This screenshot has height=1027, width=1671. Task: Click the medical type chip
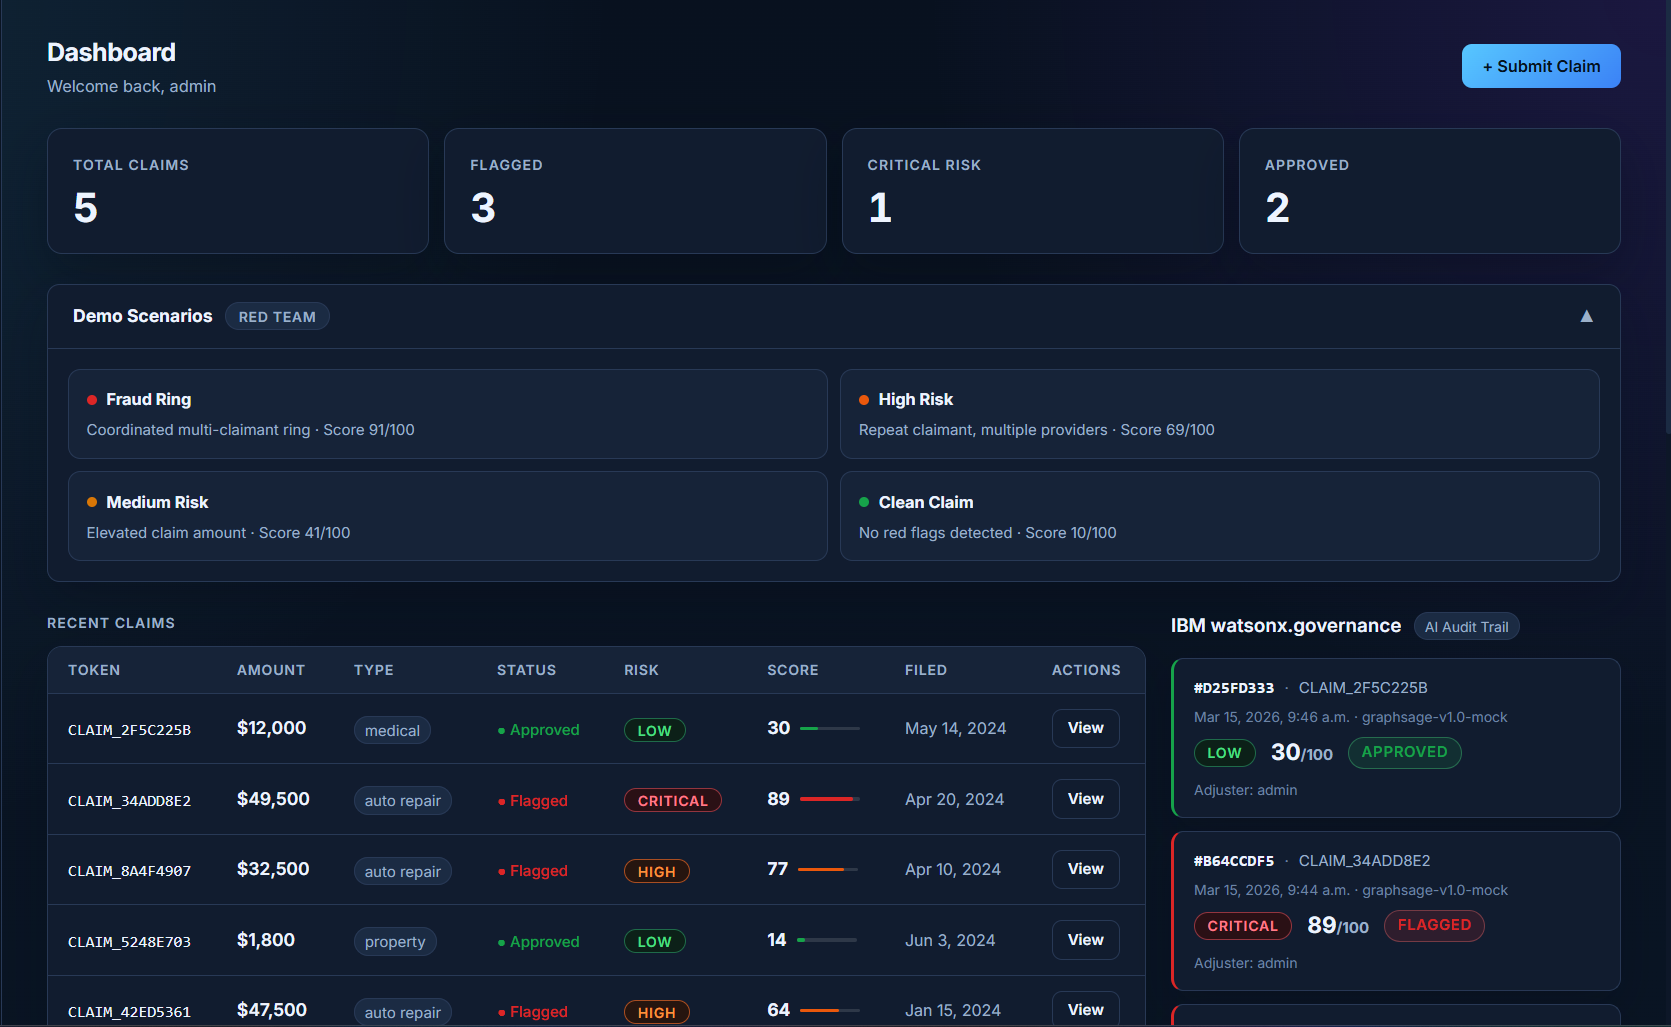pyautogui.click(x=392, y=730)
